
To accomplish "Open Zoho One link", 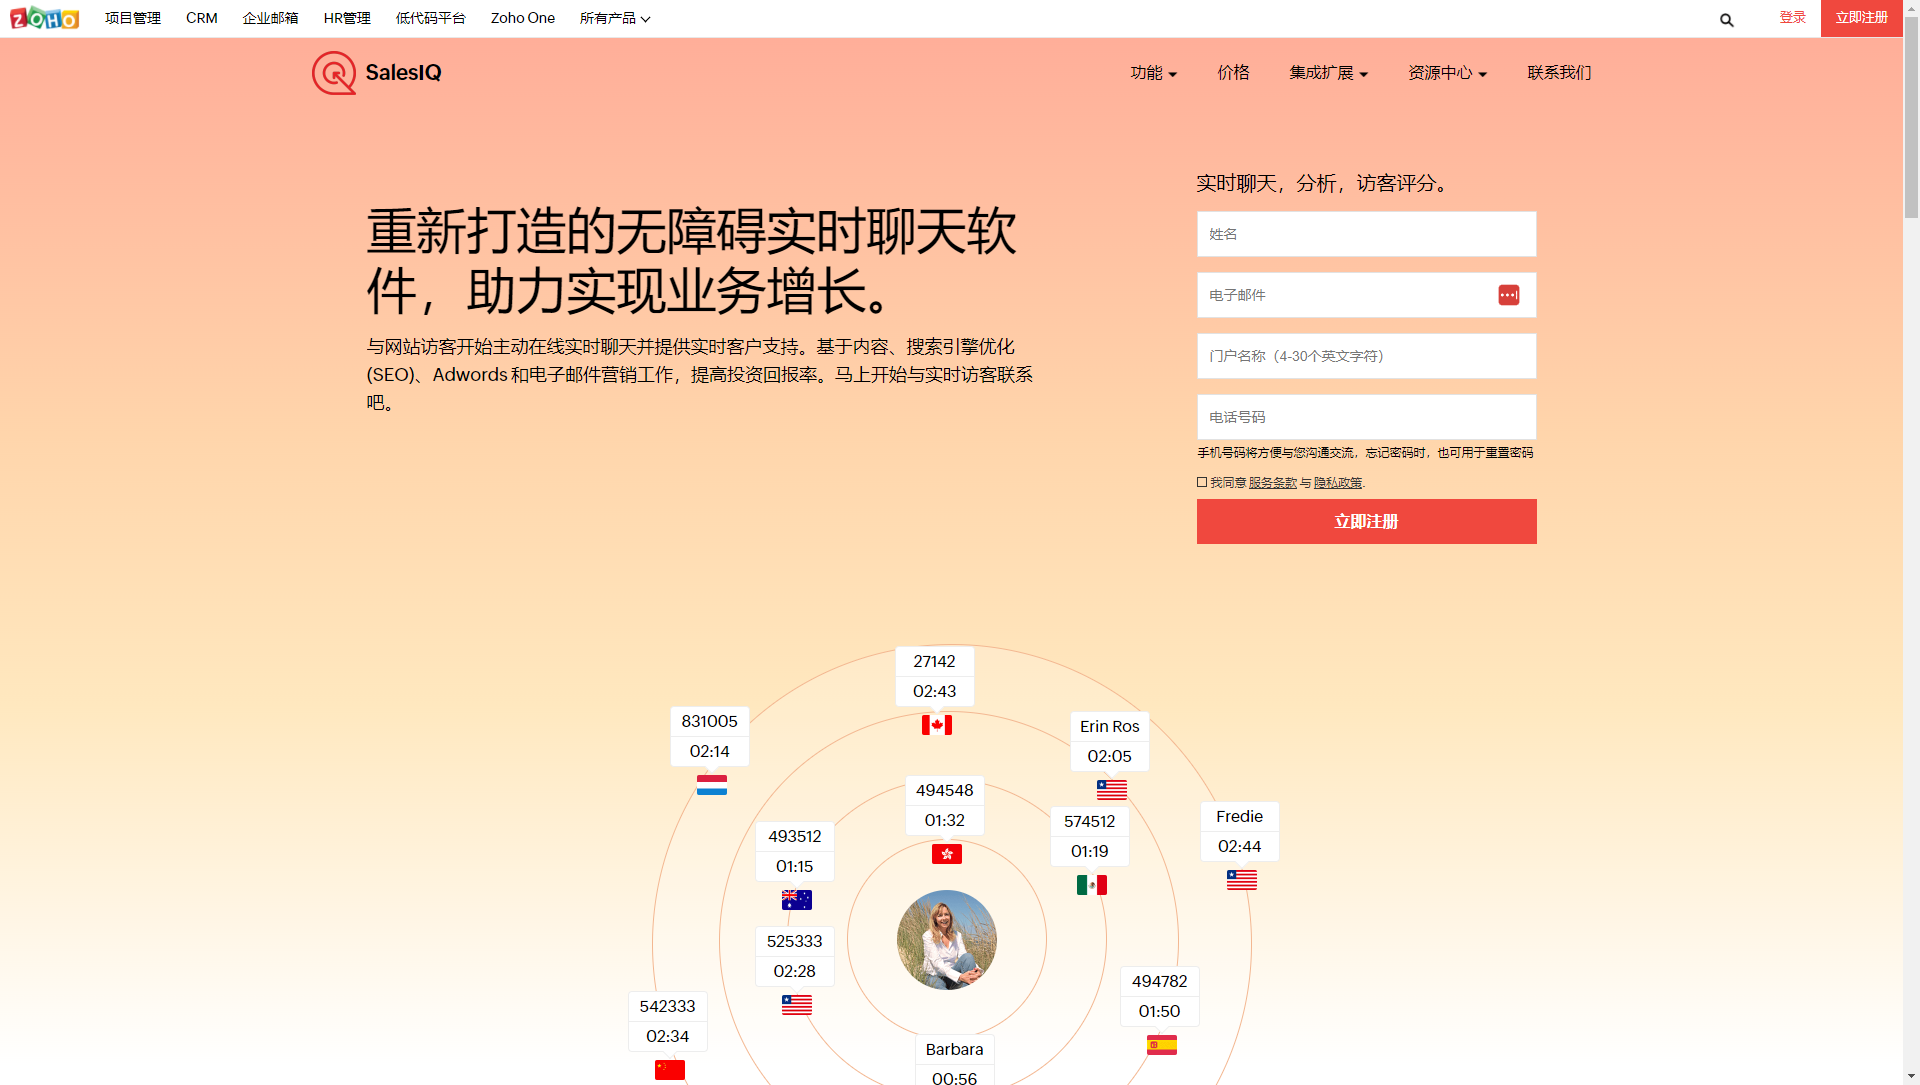I will click(x=523, y=18).
